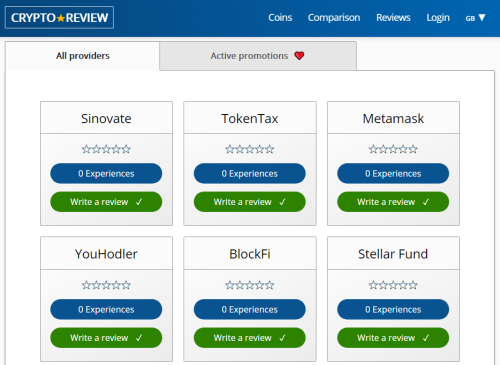Go to the Reviews menu item
The height and width of the screenshot is (365, 500).
click(x=393, y=18)
